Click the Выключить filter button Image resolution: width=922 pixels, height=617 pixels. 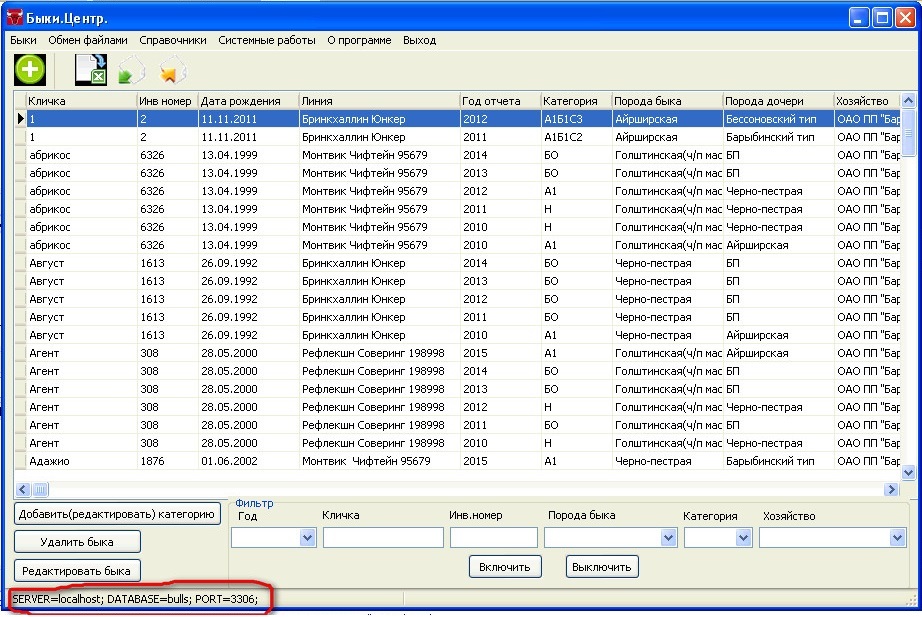pos(602,567)
